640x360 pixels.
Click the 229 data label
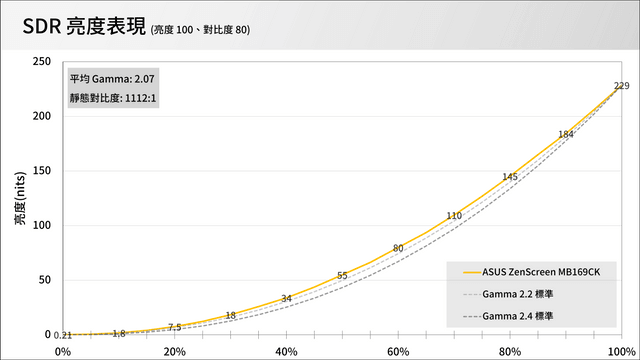point(622,86)
